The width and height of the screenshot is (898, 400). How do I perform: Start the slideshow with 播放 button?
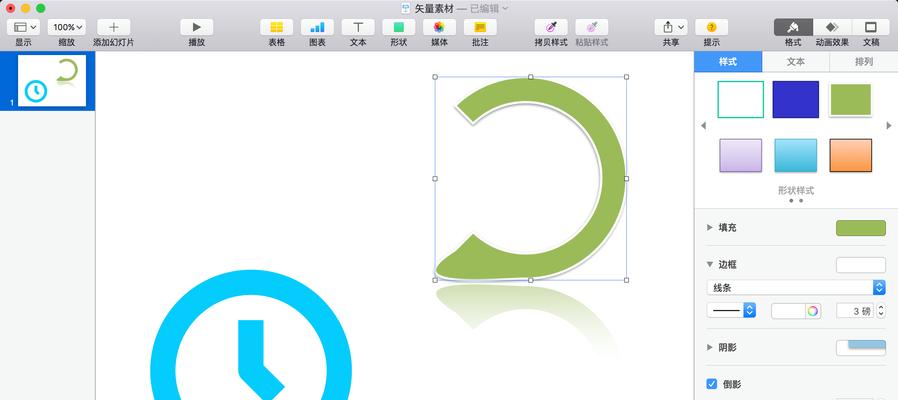(196, 27)
